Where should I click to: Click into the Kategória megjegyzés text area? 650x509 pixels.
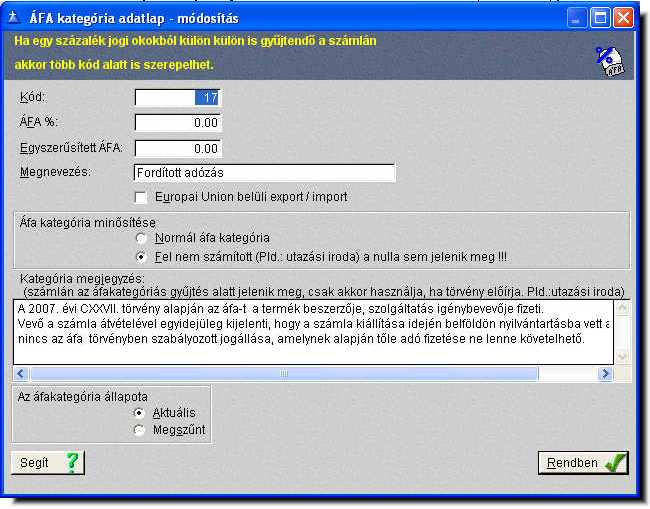point(313,332)
